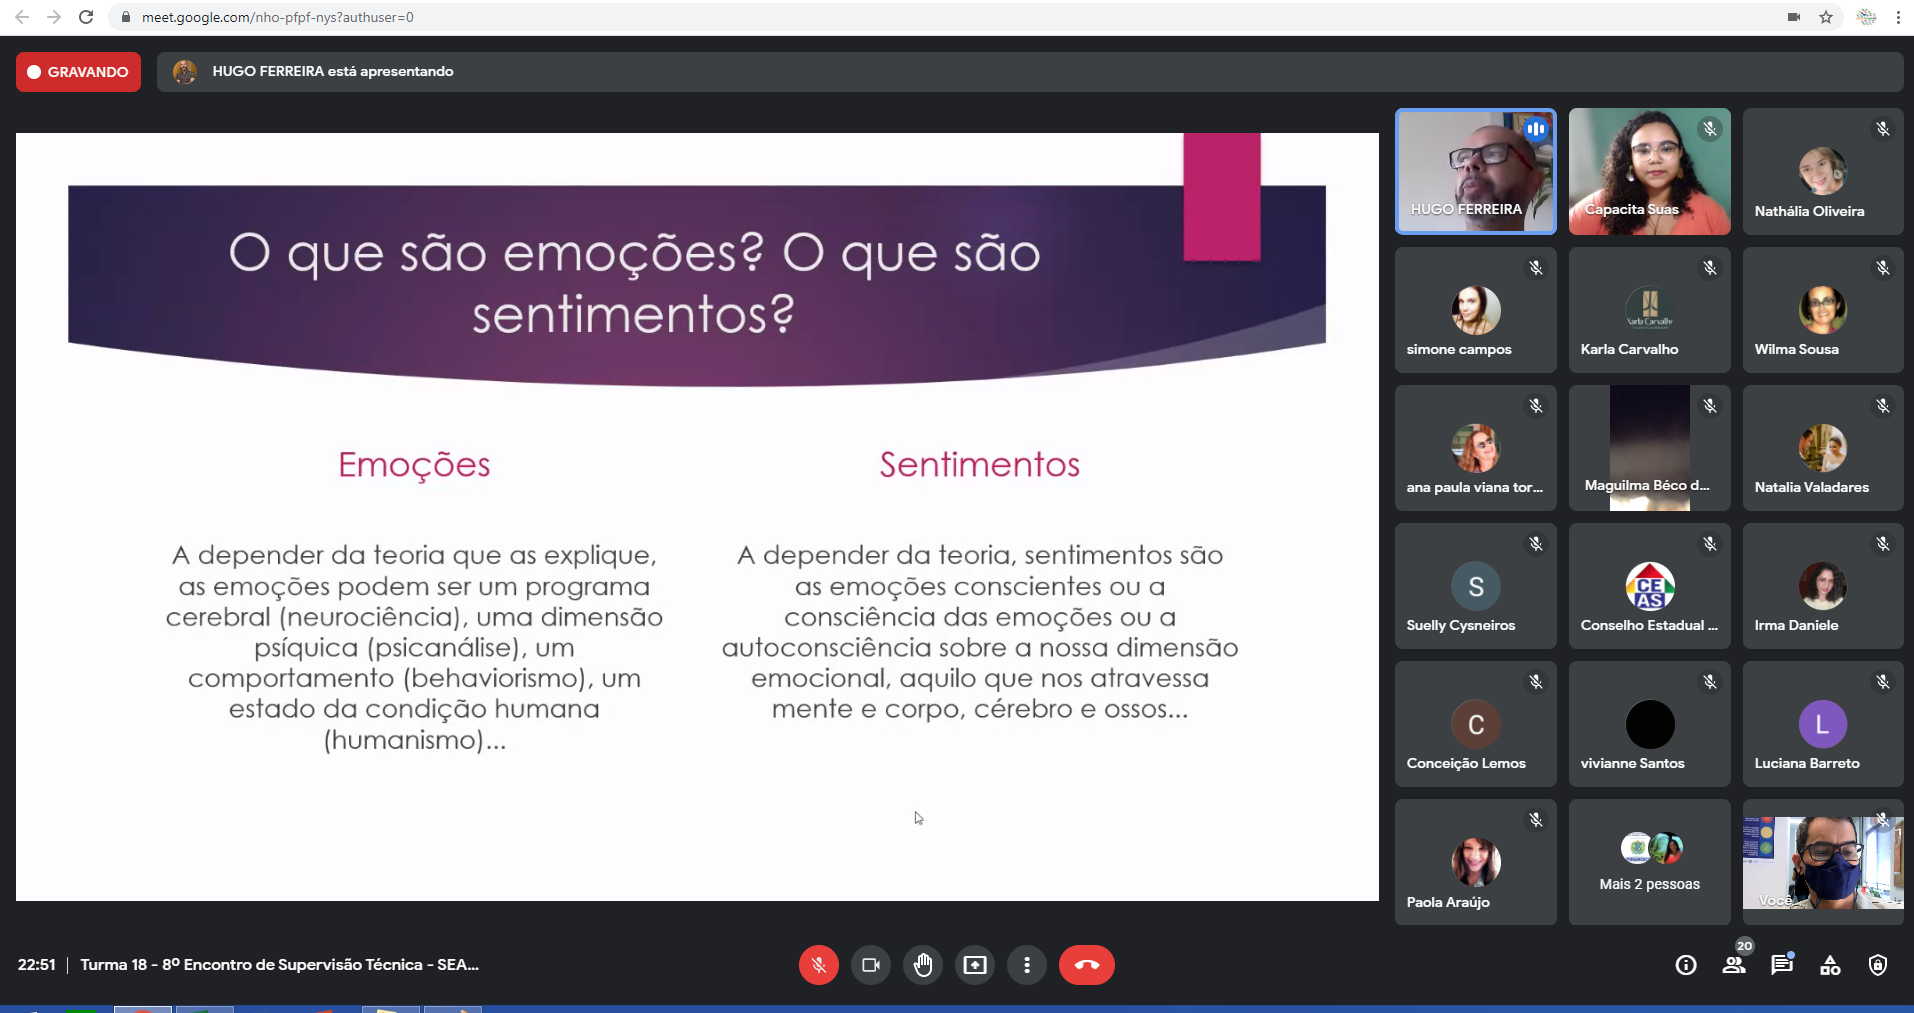Expand the 'Mais 2 pessoas' tile
This screenshot has width=1914, height=1013.
(1649, 862)
